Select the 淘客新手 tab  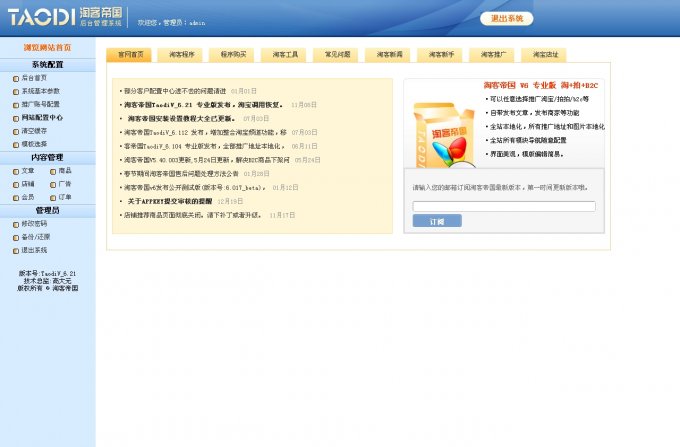point(441,55)
